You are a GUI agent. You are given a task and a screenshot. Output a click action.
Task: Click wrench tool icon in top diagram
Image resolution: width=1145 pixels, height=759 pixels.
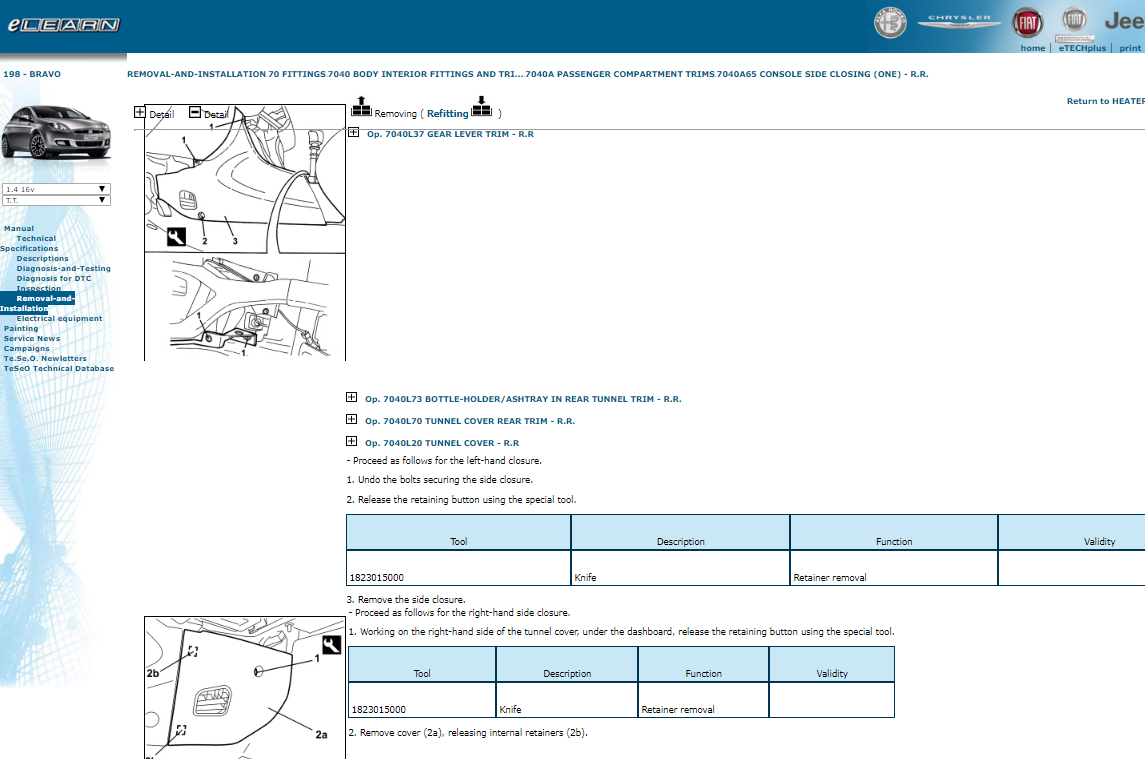176,237
